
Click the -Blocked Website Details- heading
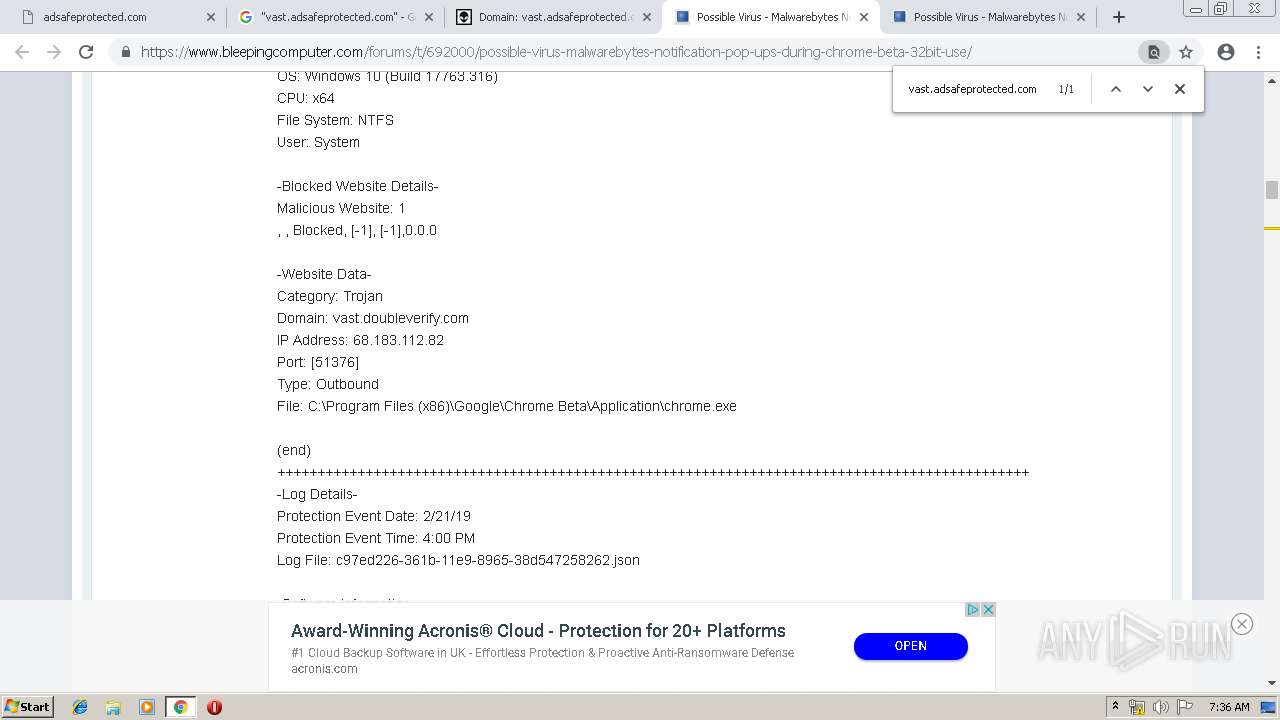[x=357, y=186]
